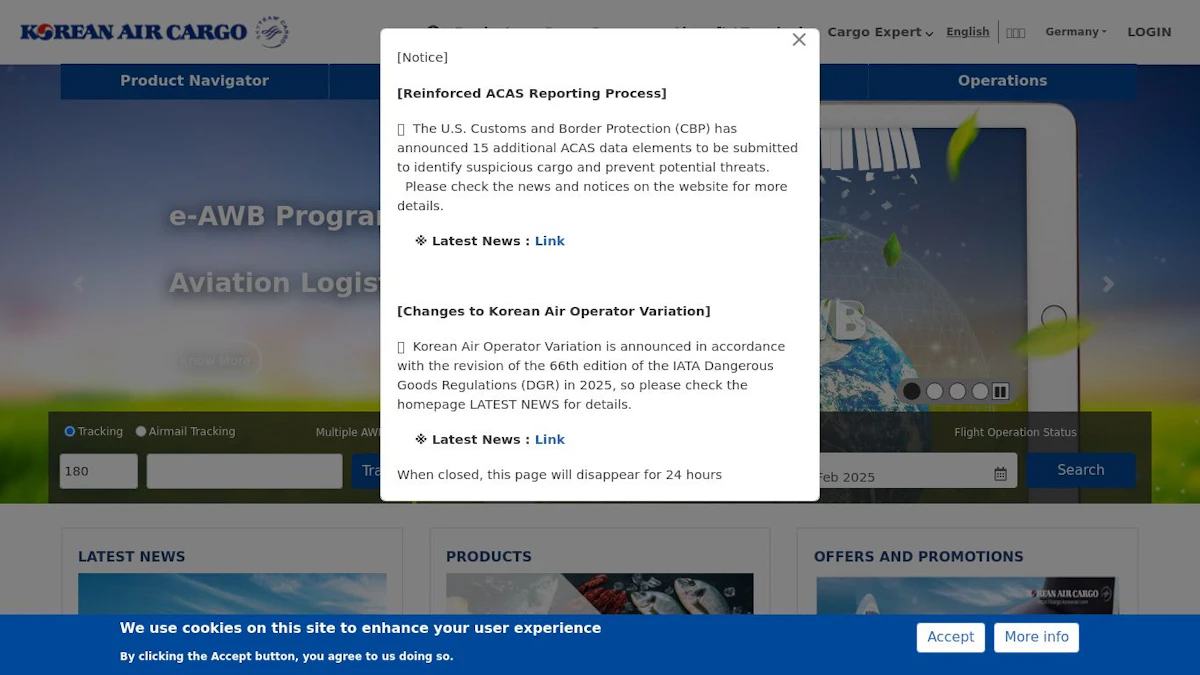Open the calendar date picker icon
1200x675 pixels.
point(1000,474)
